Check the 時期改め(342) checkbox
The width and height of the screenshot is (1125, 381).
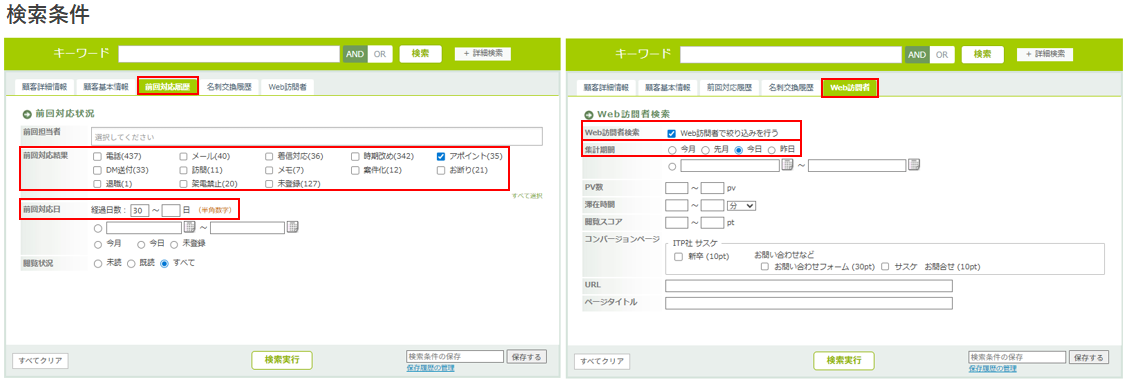pos(356,156)
